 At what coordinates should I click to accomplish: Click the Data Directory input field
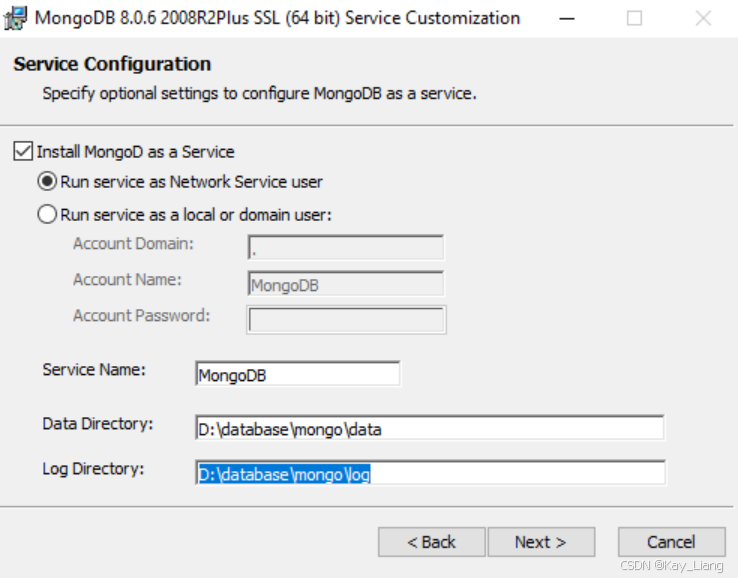pyautogui.click(x=430, y=428)
